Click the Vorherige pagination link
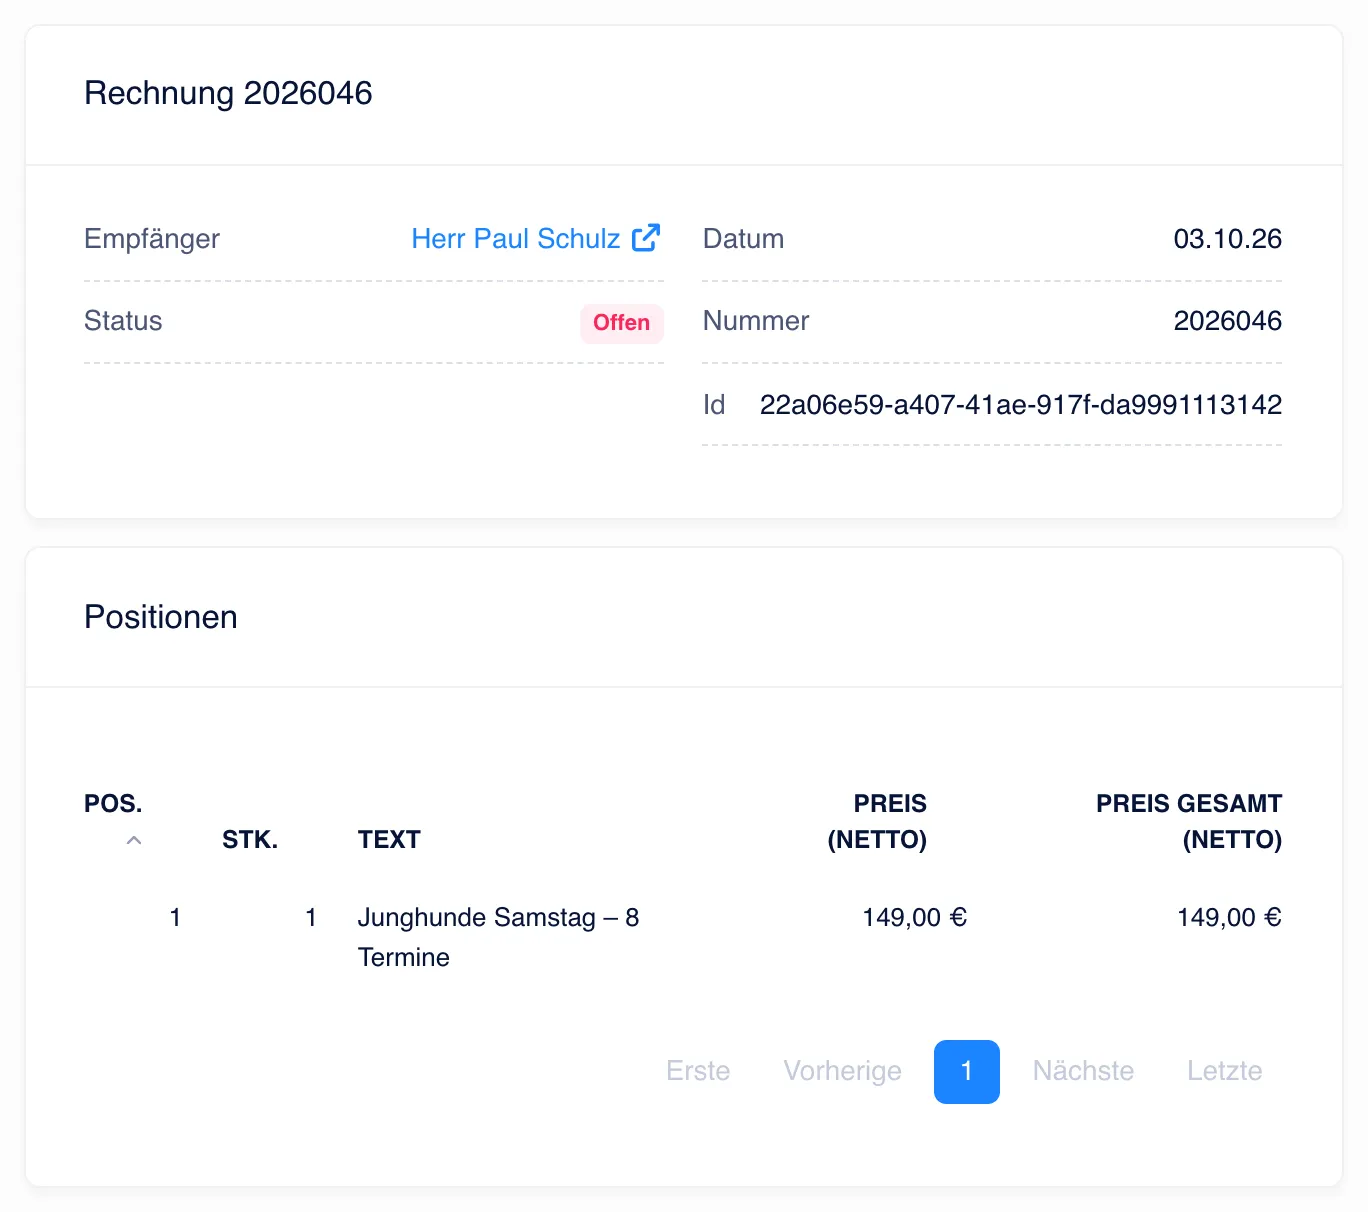The height and width of the screenshot is (1212, 1368). pos(842,1071)
